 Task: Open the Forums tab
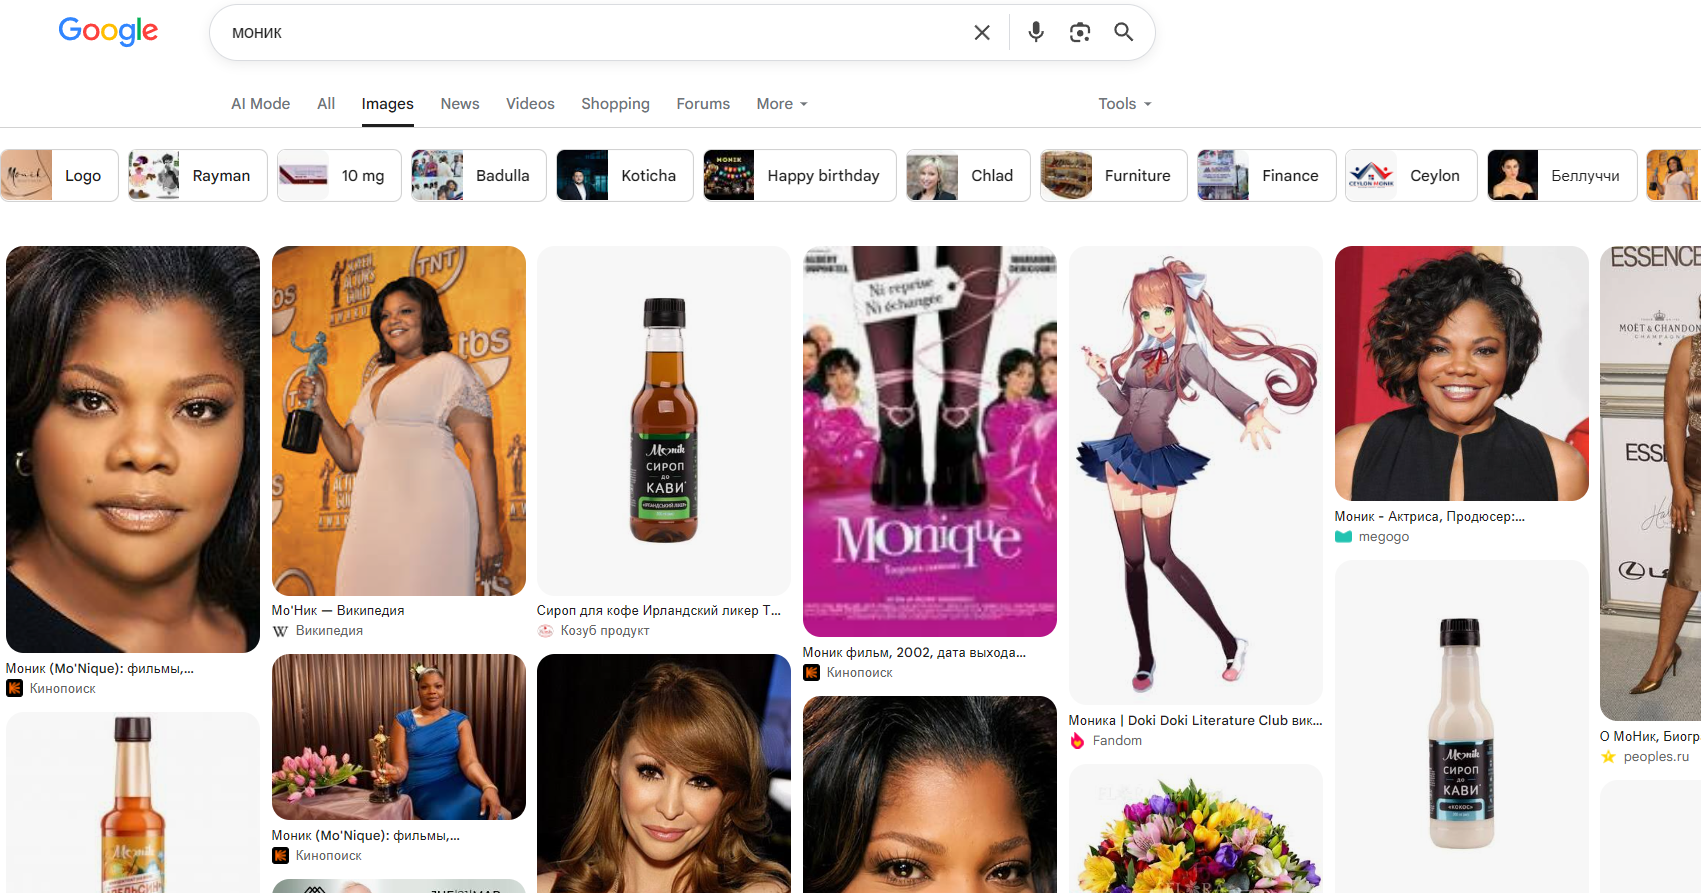click(703, 104)
